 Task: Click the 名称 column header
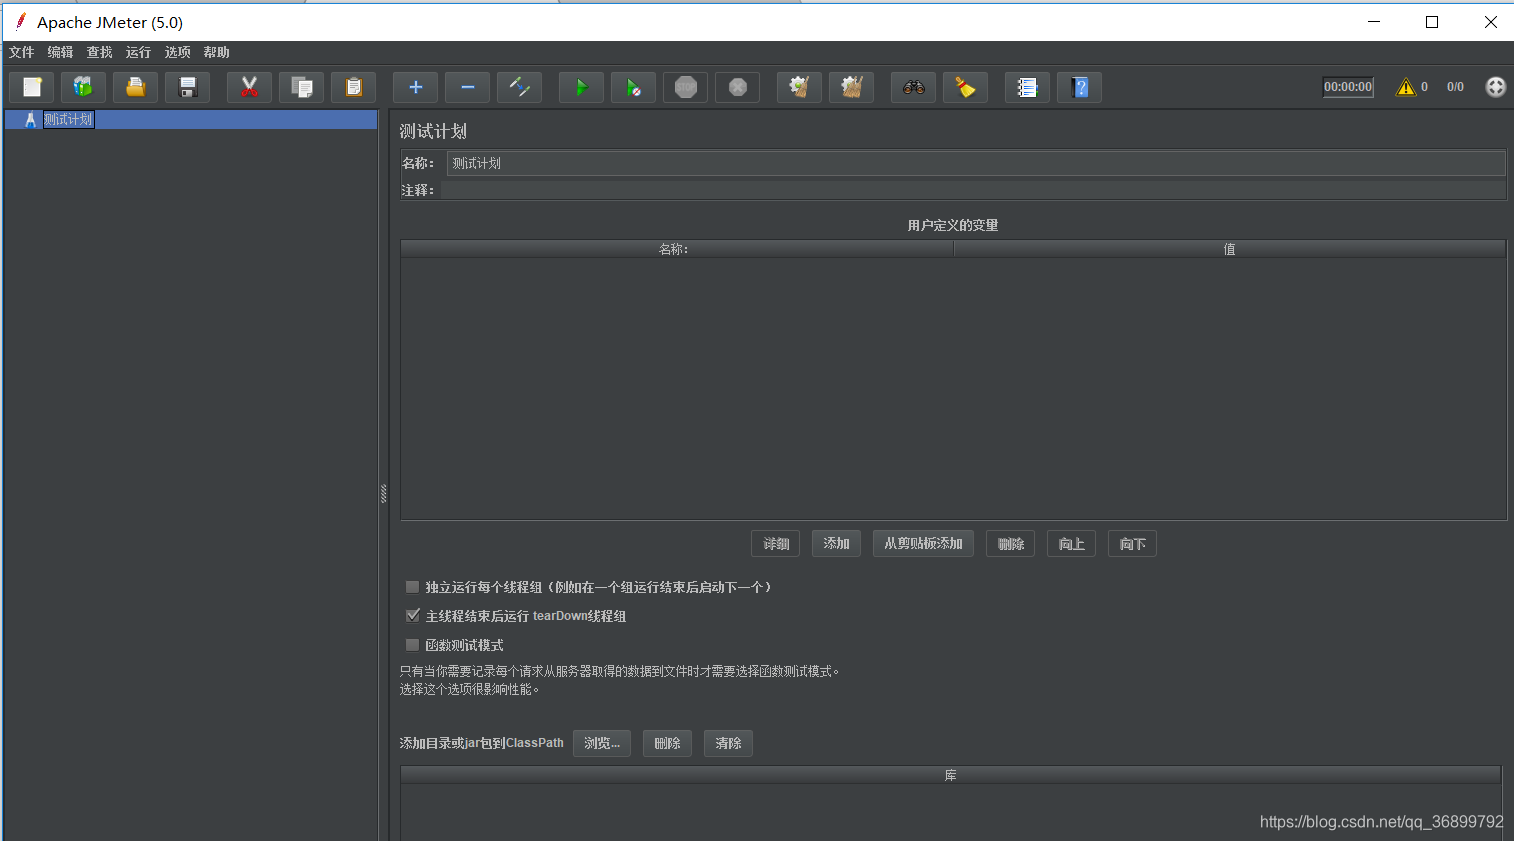click(x=677, y=249)
